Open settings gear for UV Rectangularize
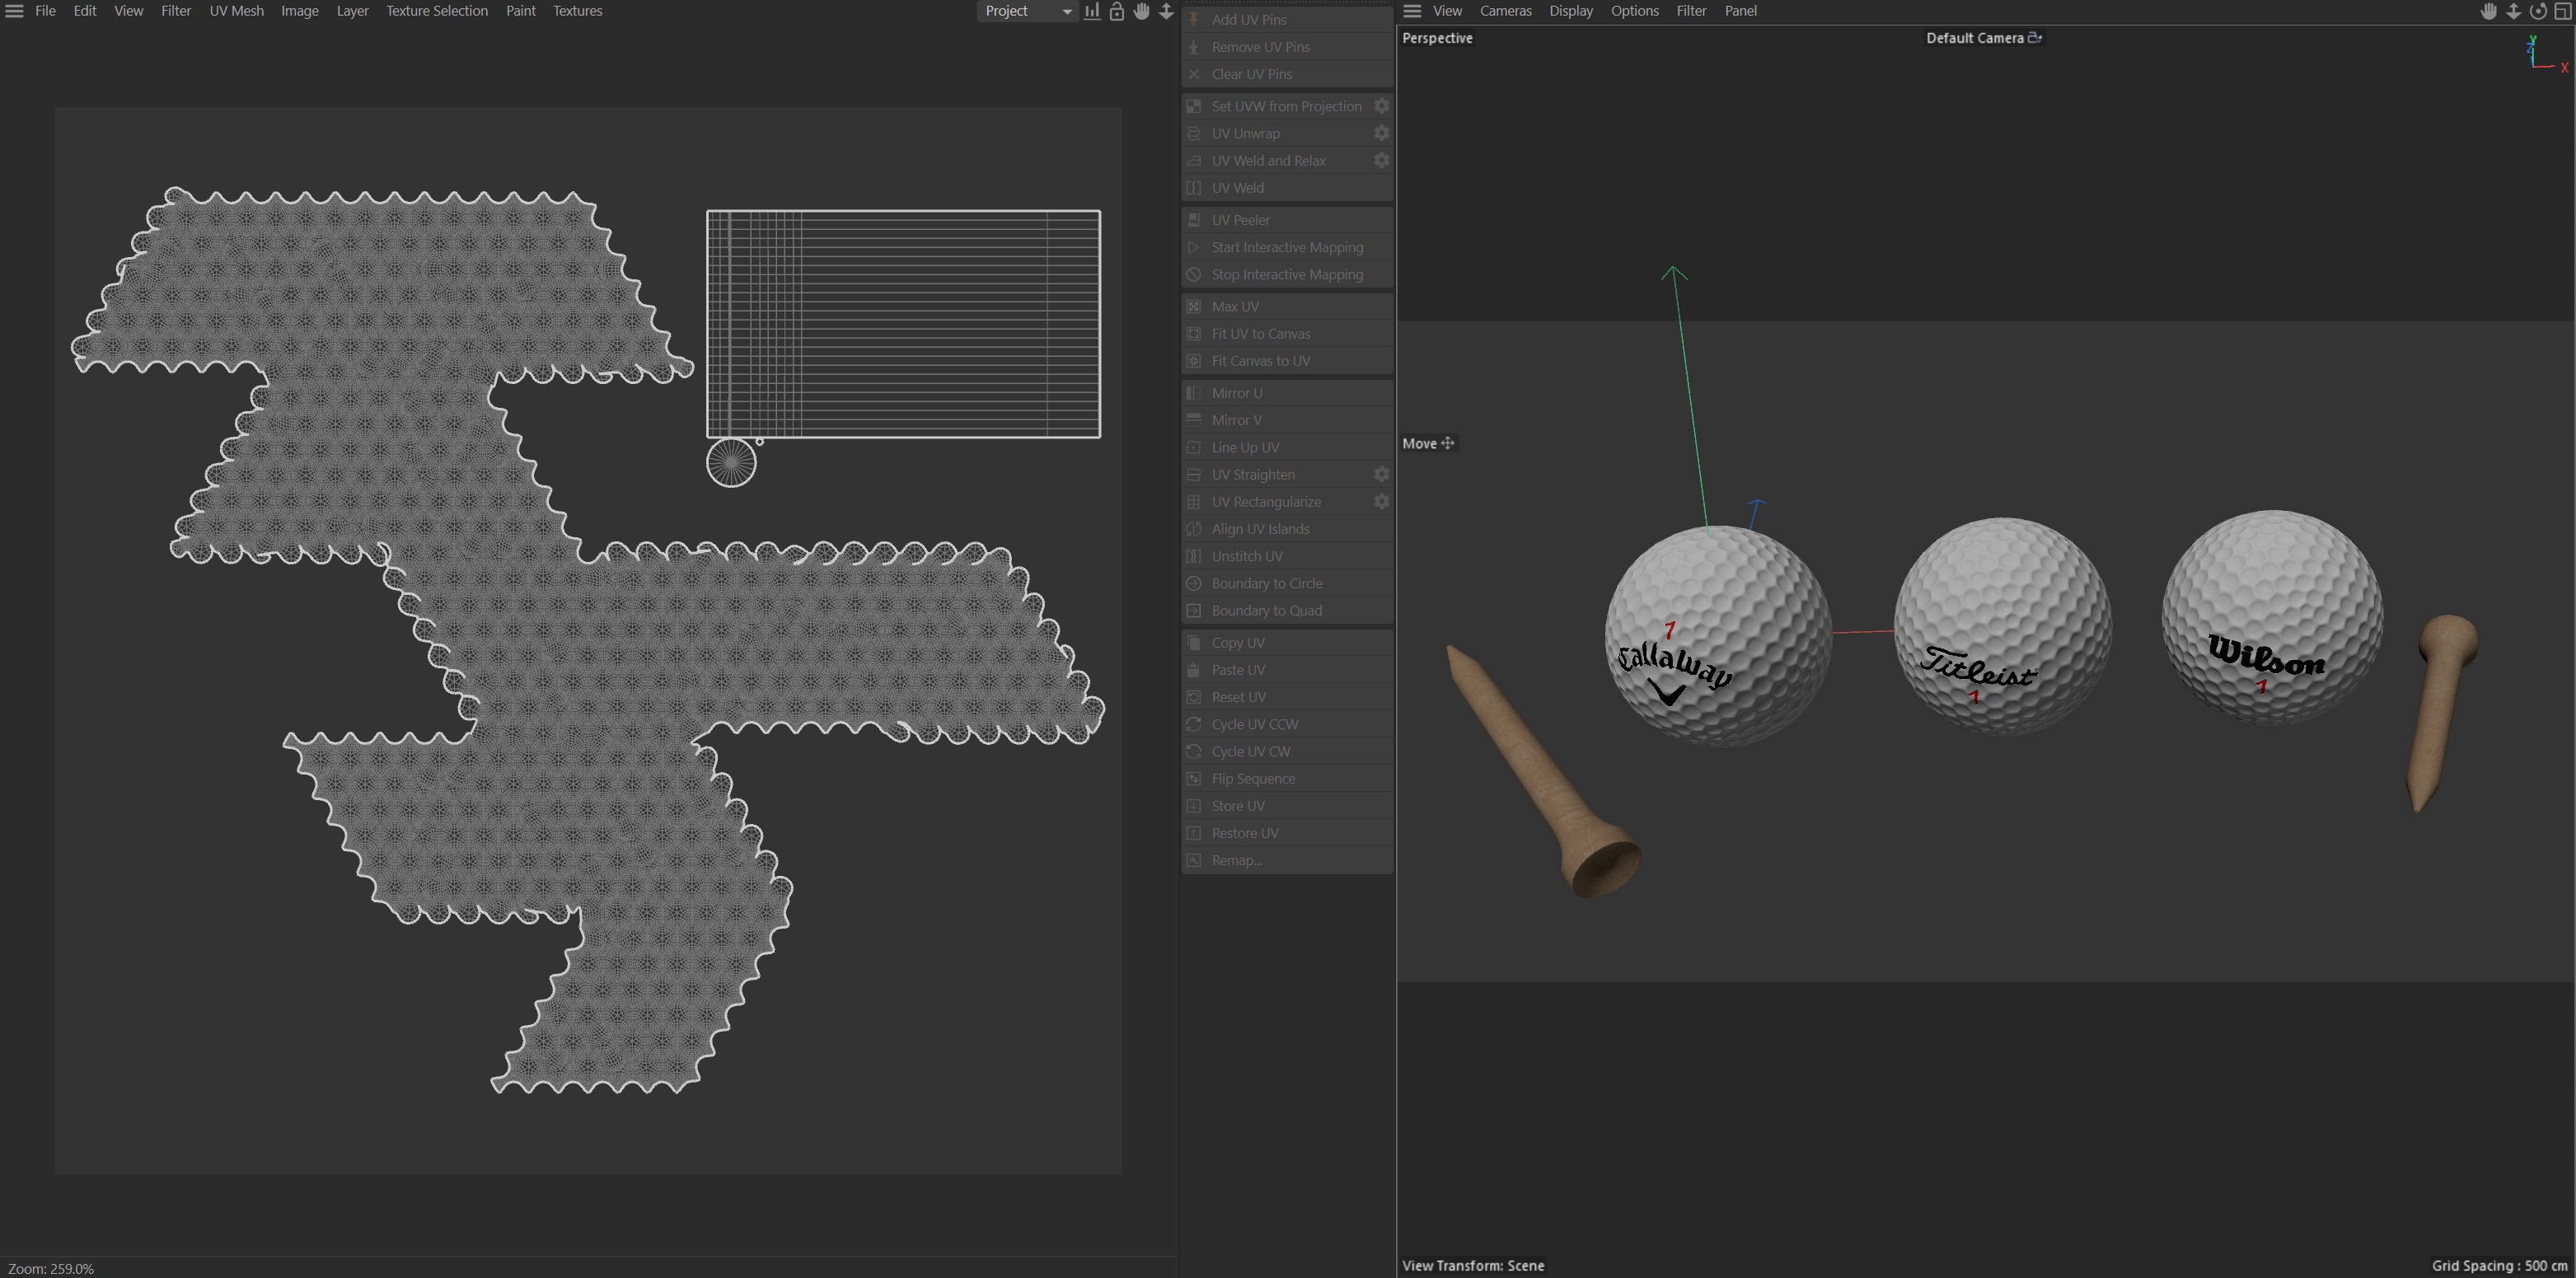Screen dimensions: 2576x1278 pos(1381,502)
